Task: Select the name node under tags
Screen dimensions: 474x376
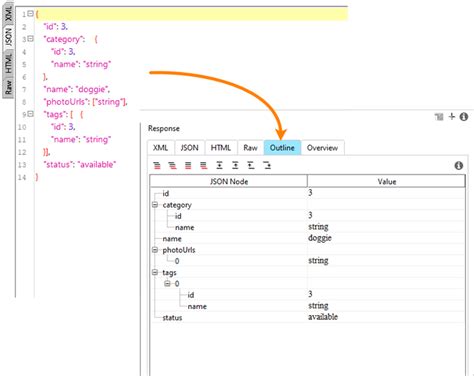Action: (197, 306)
